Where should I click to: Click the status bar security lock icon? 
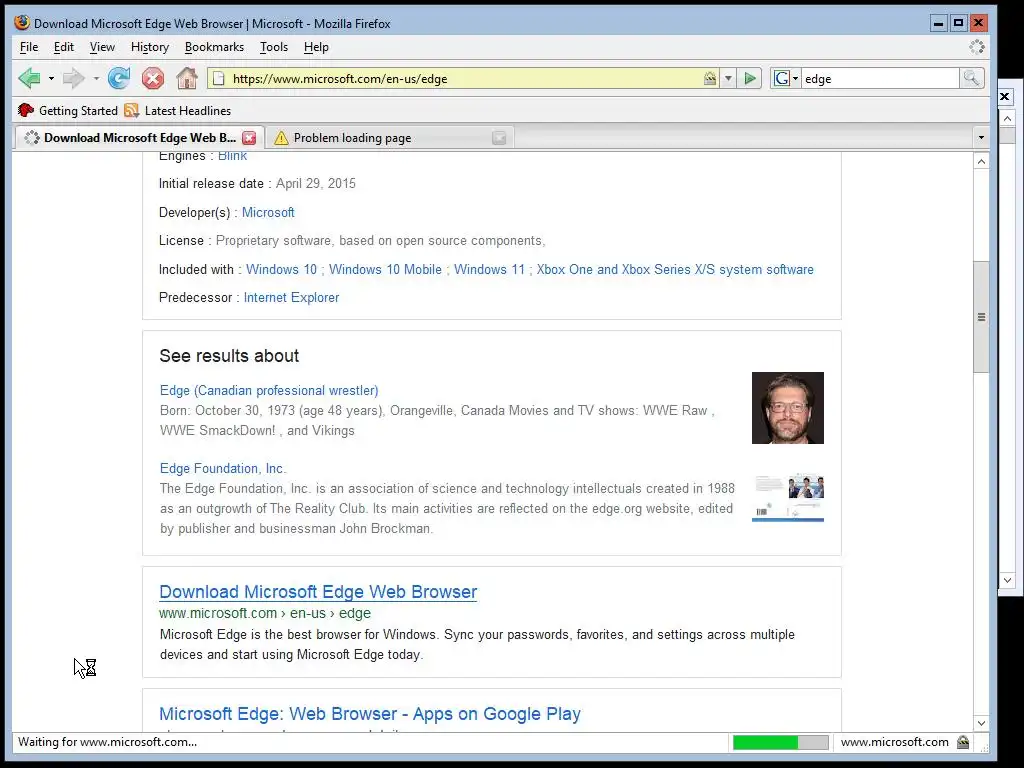963,742
